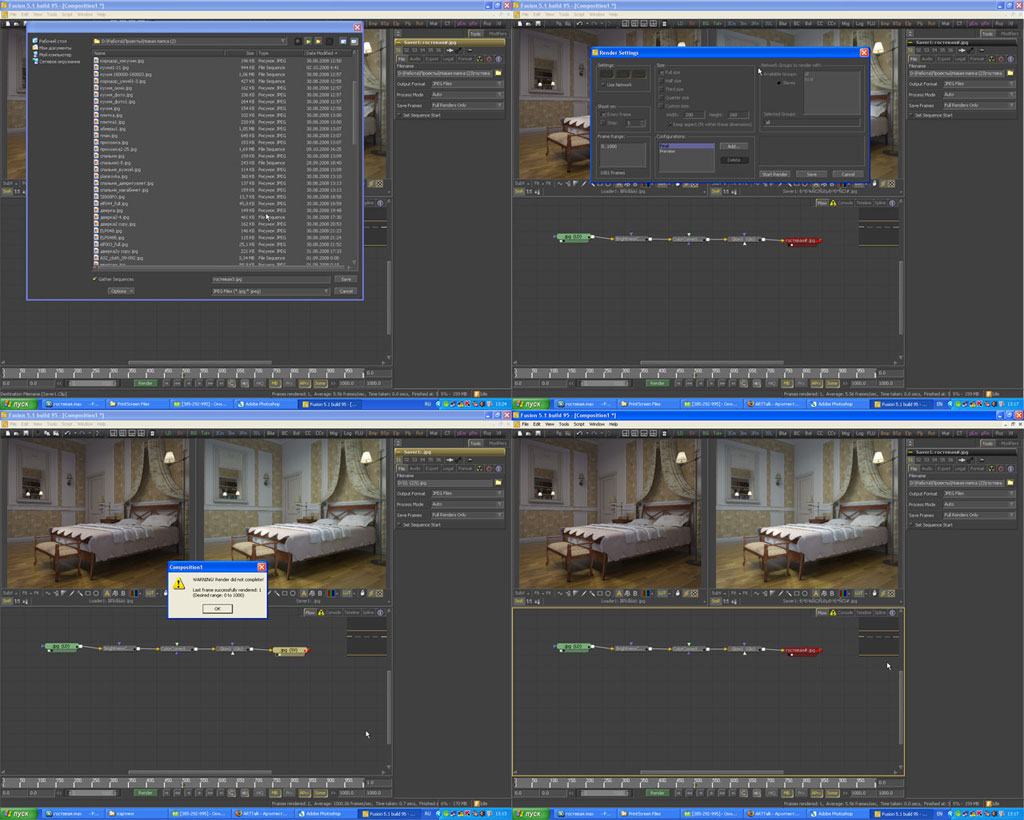Click the Start Render button

(x=774, y=174)
